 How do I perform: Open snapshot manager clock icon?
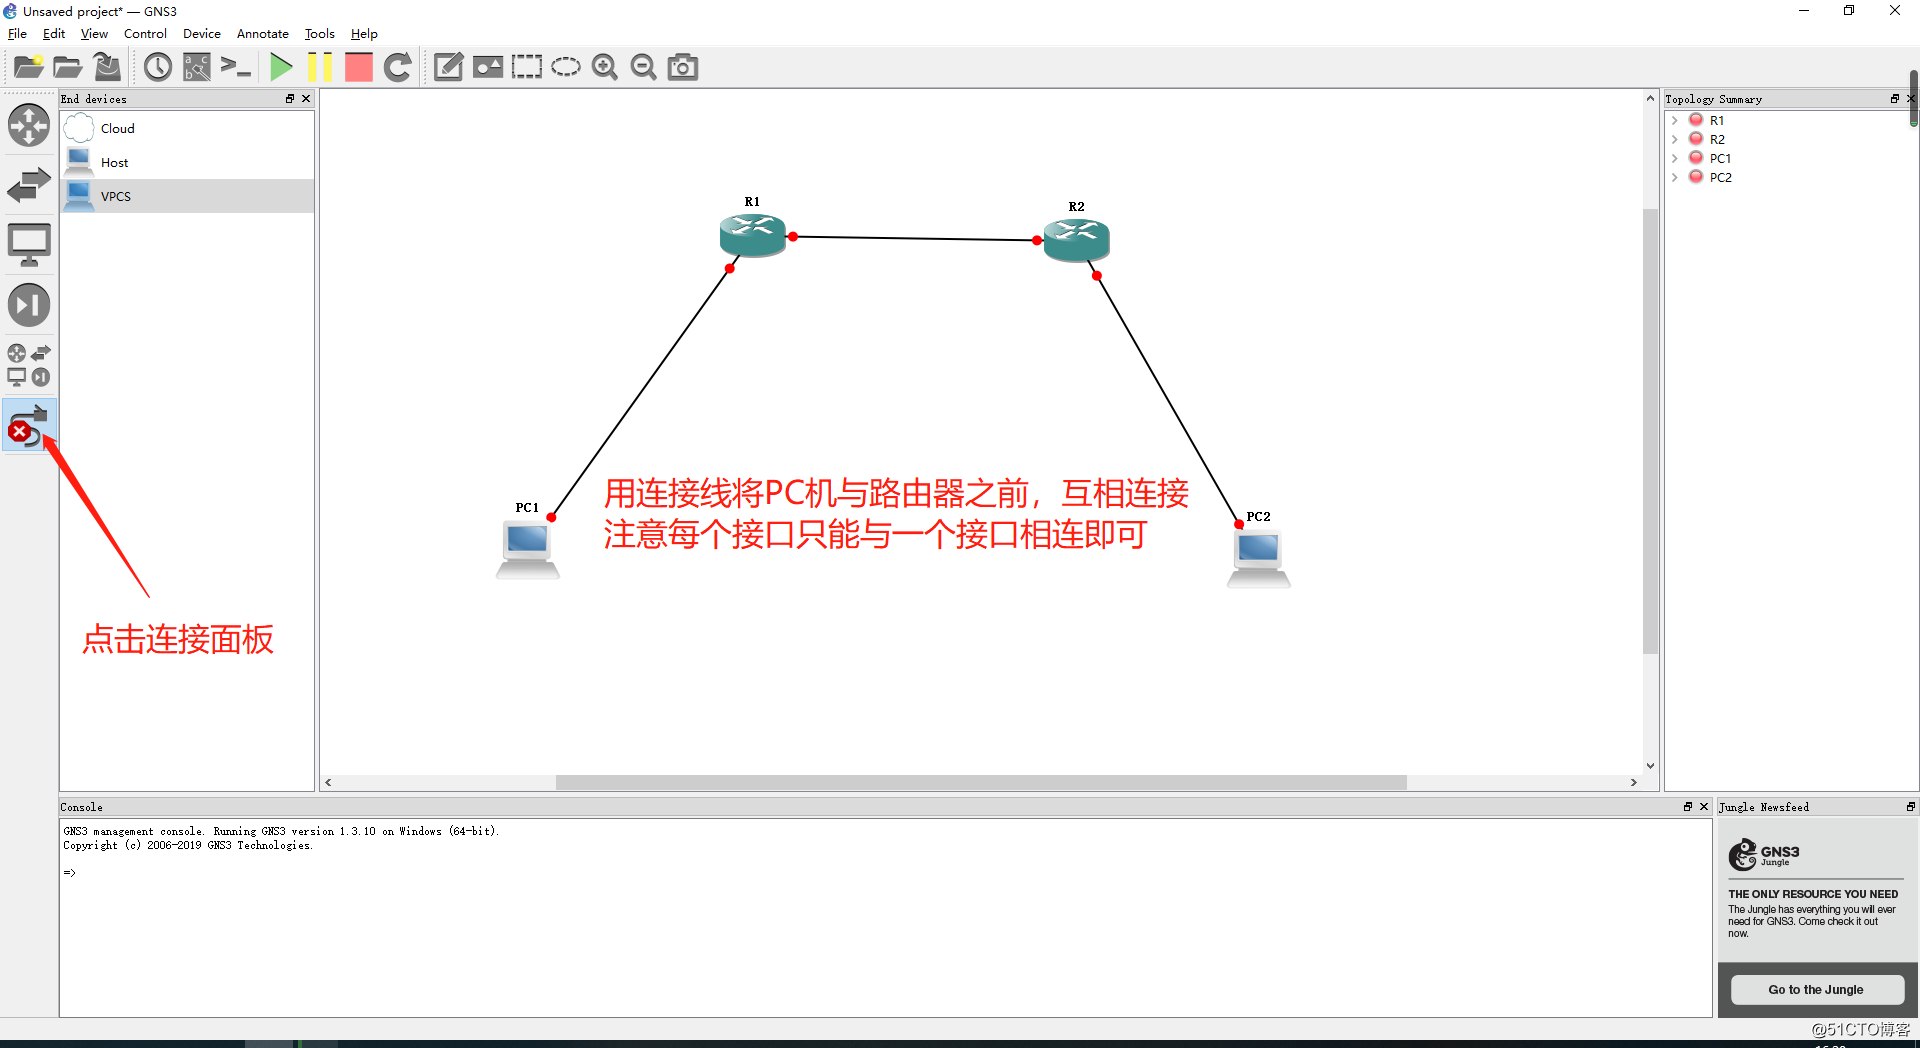pyautogui.click(x=158, y=67)
